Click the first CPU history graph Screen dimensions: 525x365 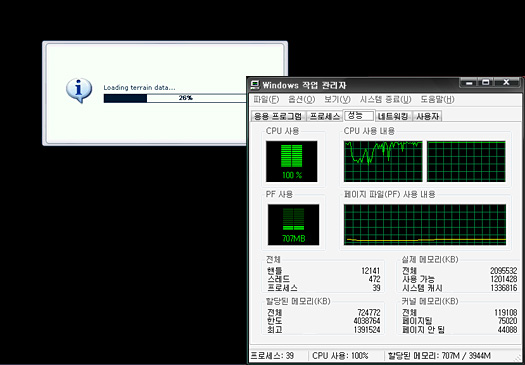point(383,161)
